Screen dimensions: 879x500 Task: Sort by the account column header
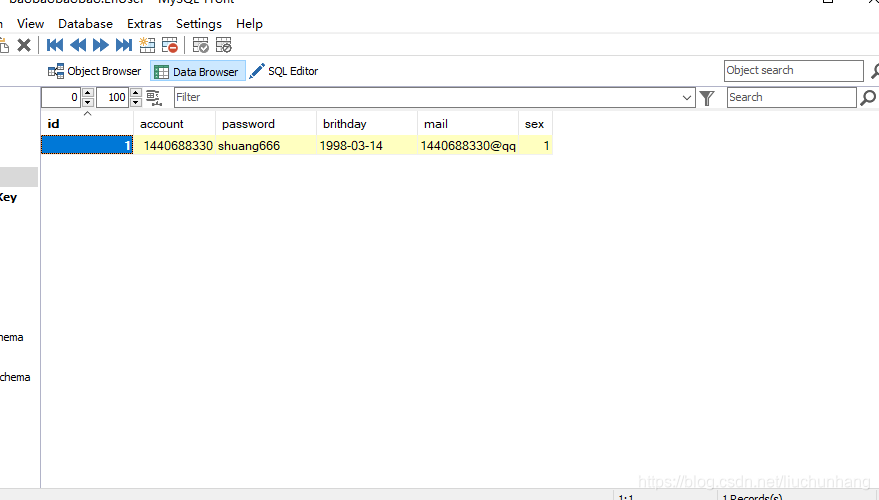tap(174, 124)
